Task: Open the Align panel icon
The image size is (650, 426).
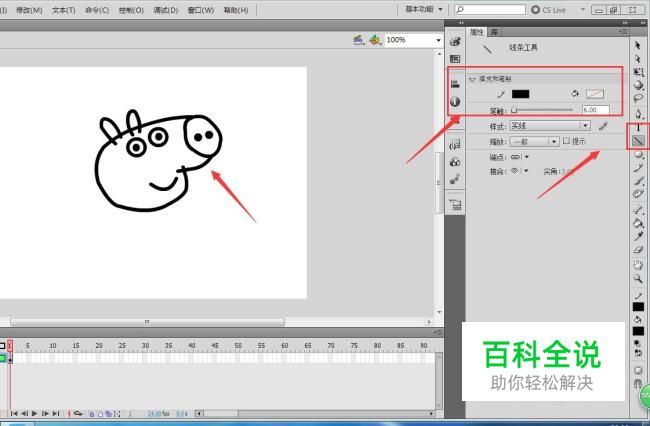Action: [455, 84]
